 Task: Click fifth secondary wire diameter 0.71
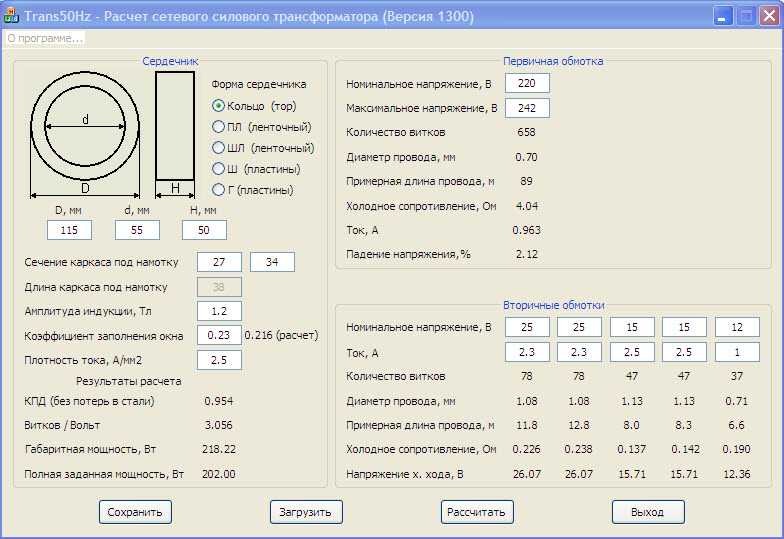[737, 401]
